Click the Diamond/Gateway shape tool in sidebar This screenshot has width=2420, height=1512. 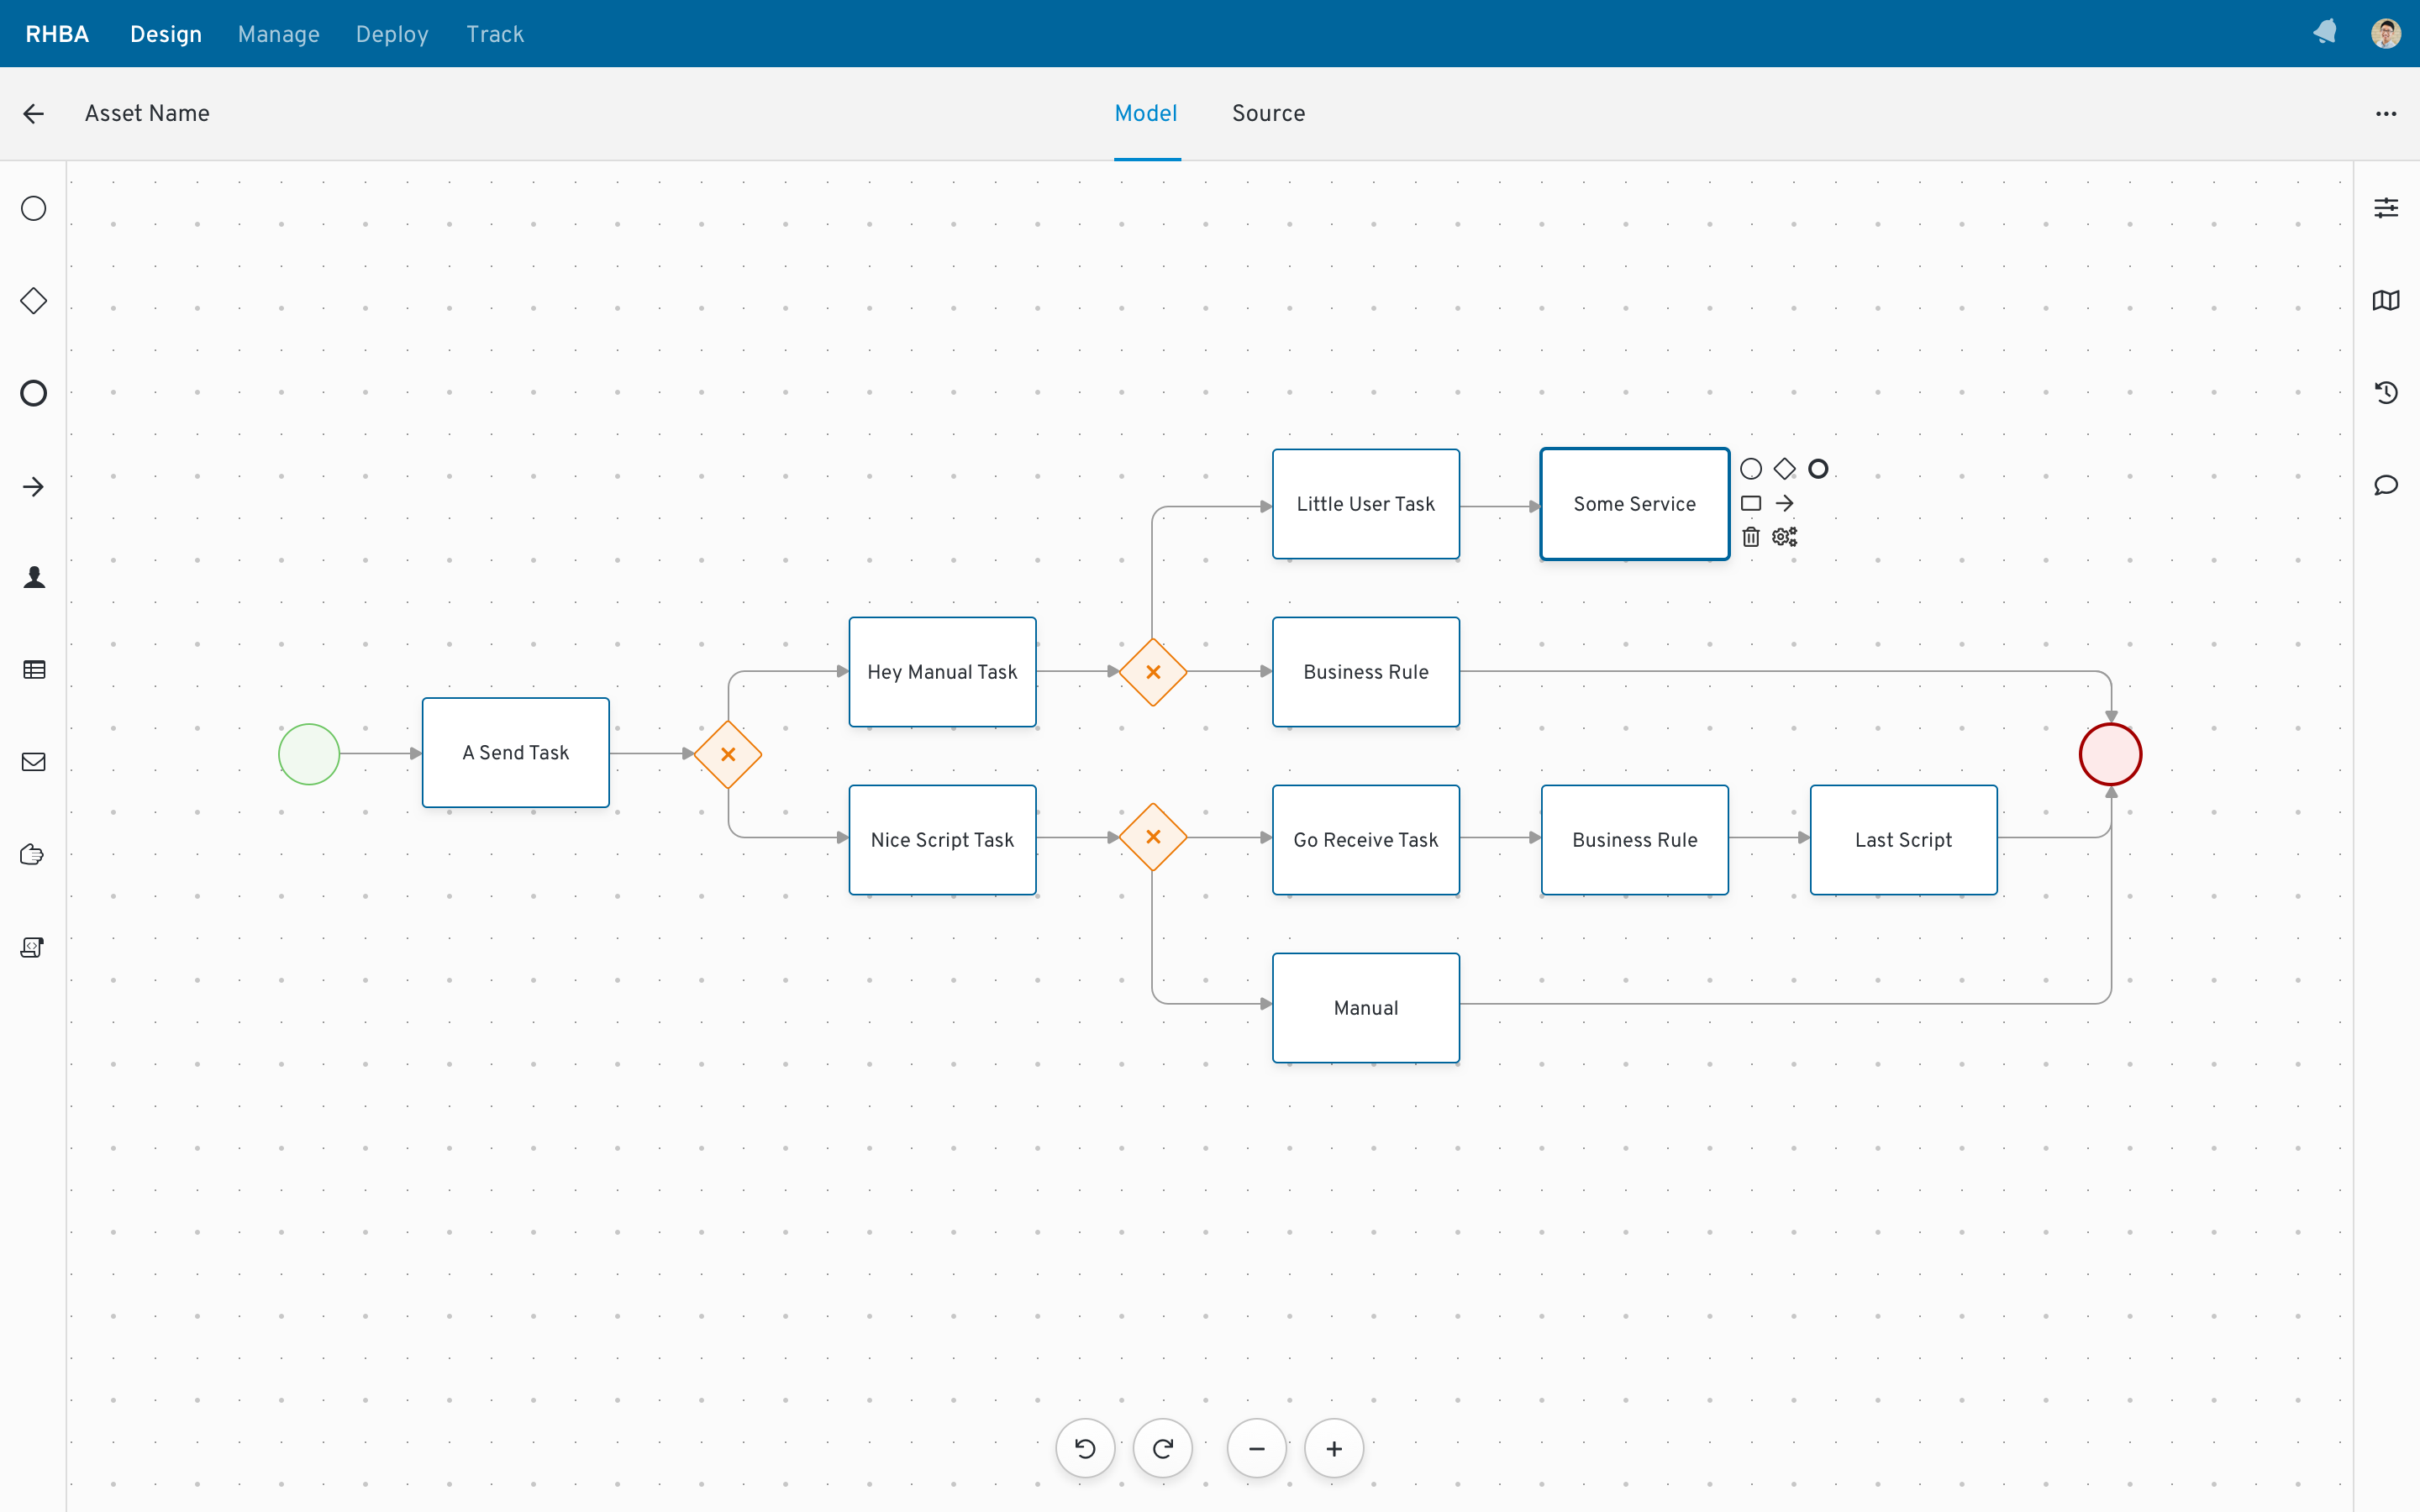(x=33, y=300)
